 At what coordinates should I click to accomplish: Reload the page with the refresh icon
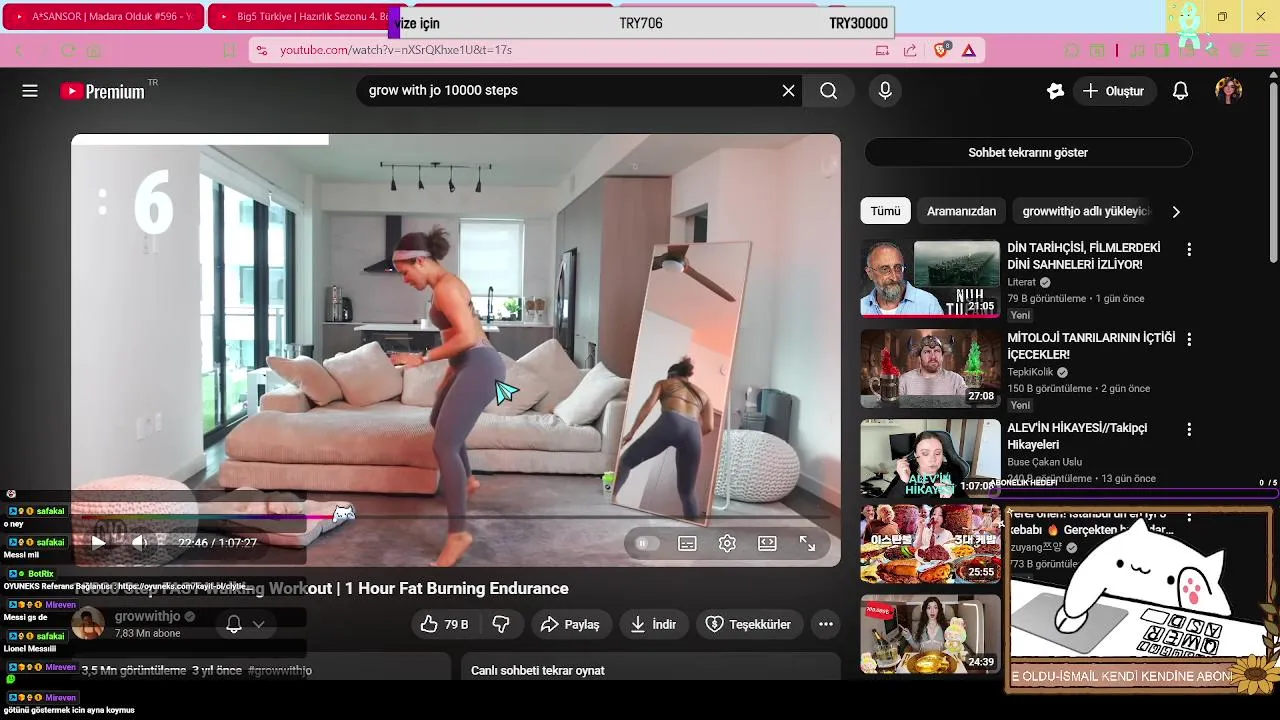point(68,50)
